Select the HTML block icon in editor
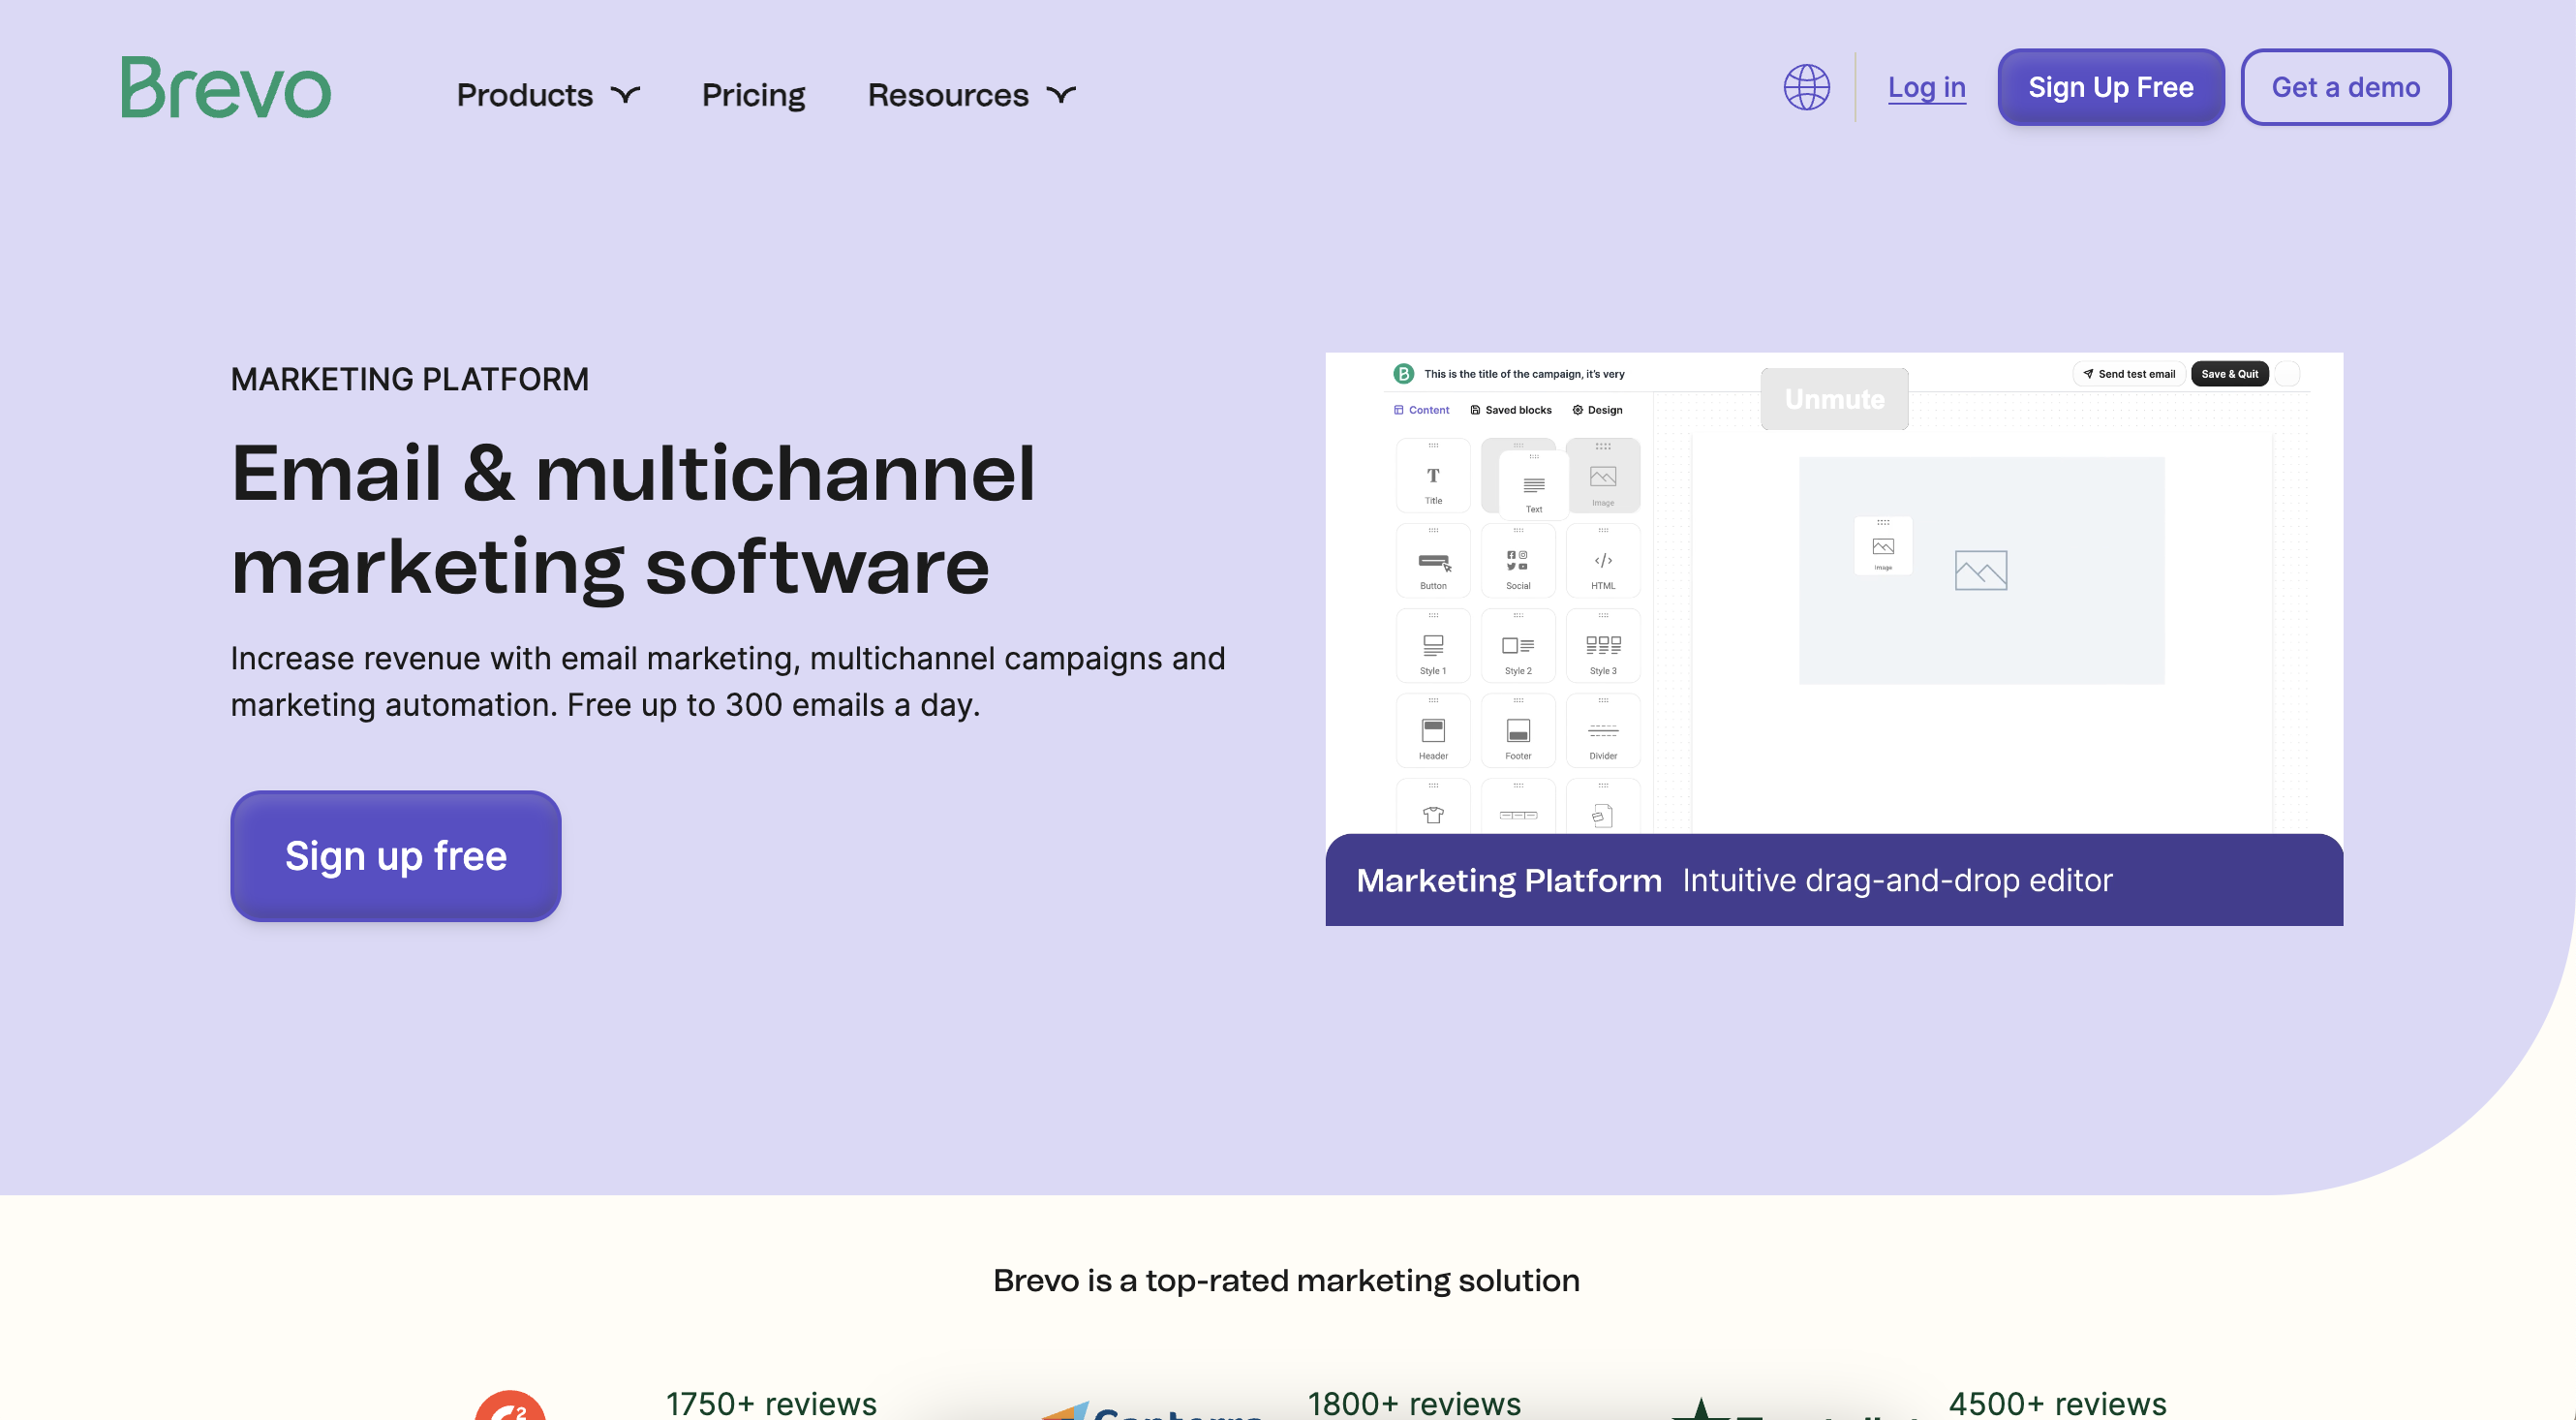 [1602, 562]
